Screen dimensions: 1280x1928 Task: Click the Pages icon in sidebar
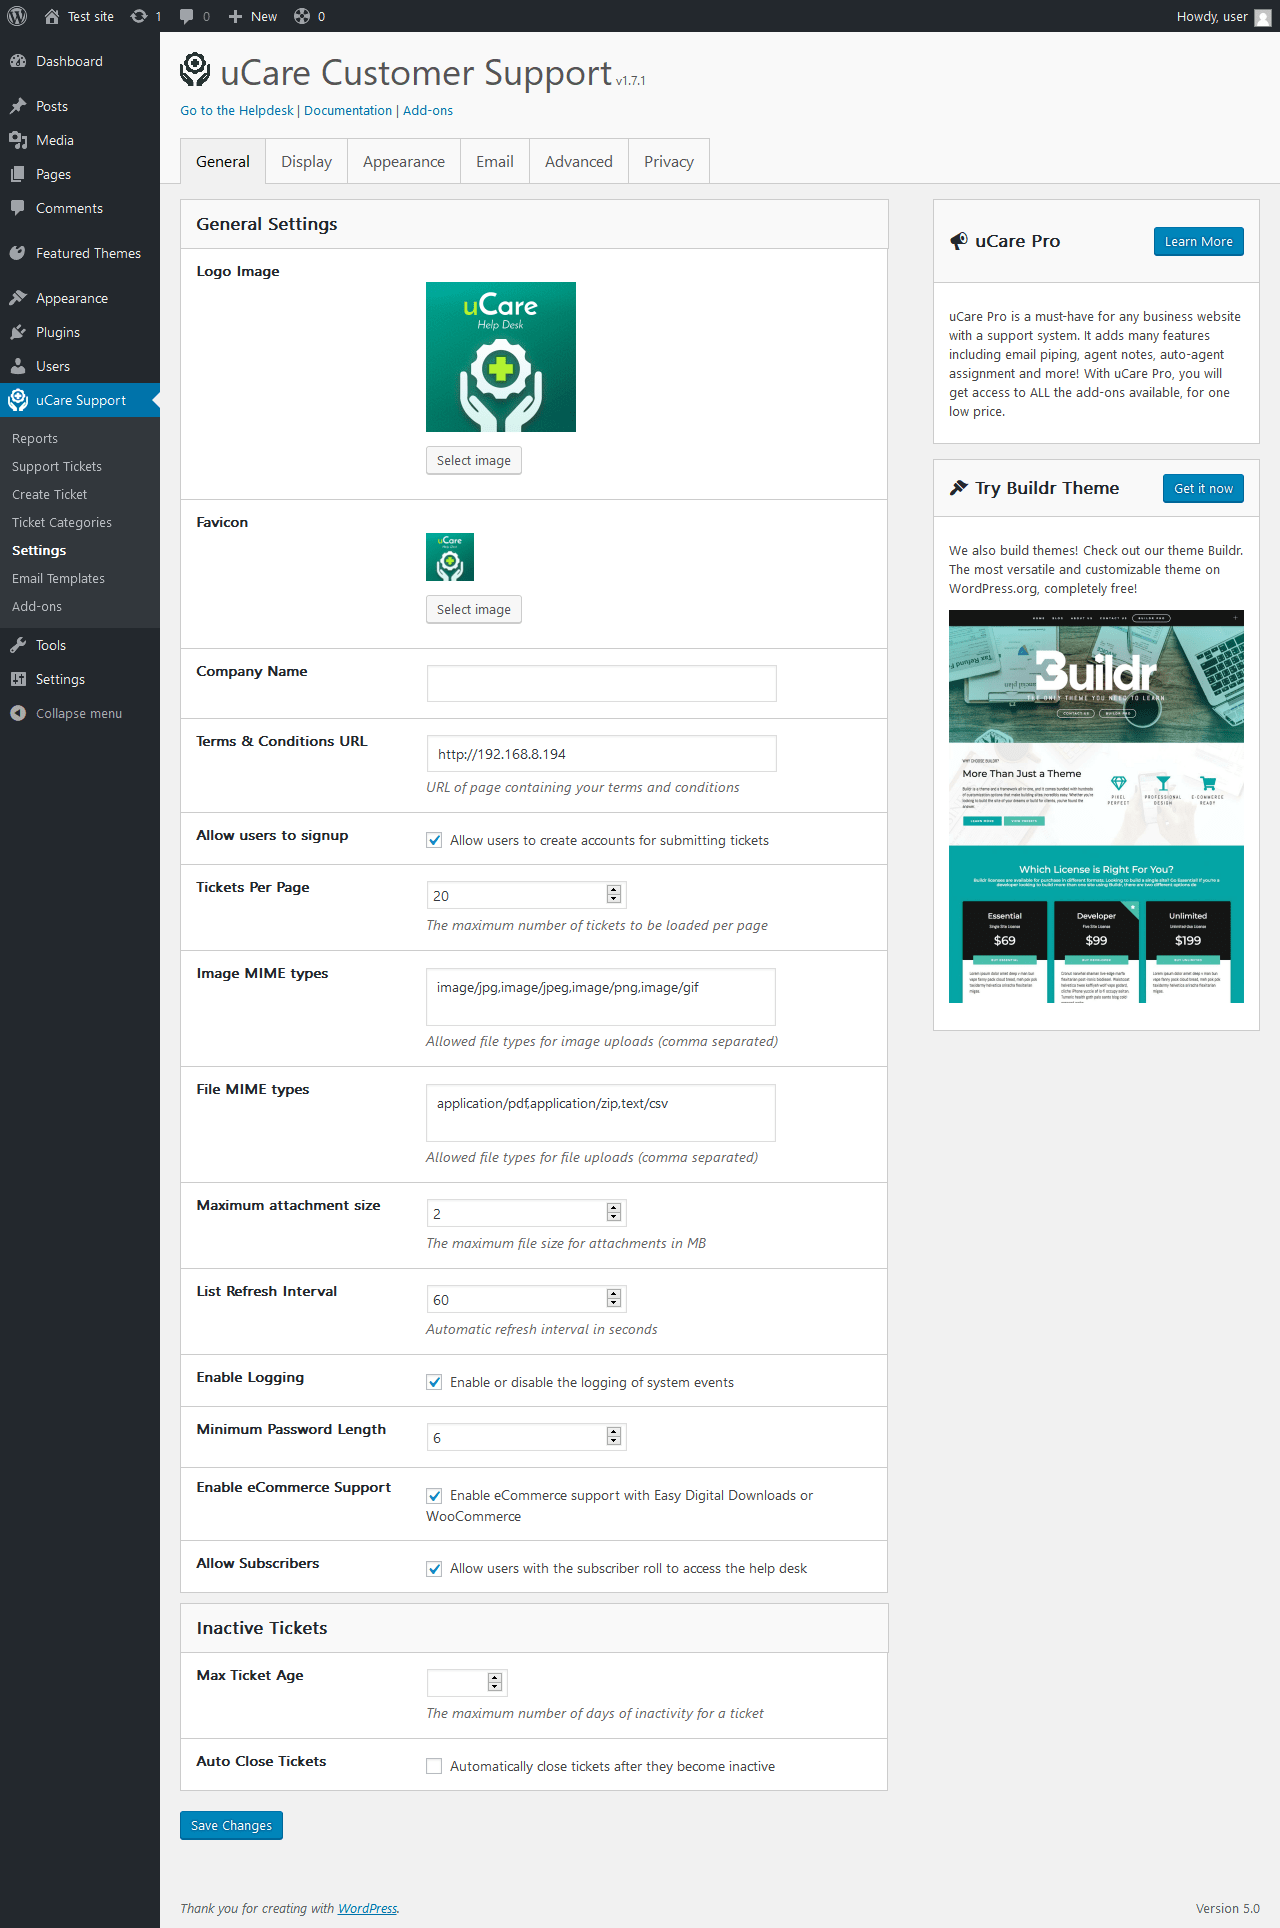18,174
